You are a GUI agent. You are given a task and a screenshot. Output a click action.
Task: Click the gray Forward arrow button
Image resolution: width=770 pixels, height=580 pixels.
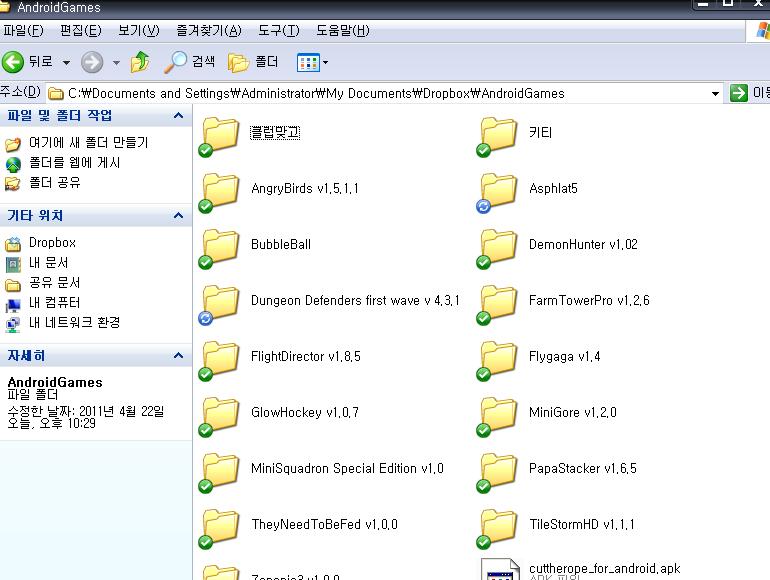click(x=92, y=62)
